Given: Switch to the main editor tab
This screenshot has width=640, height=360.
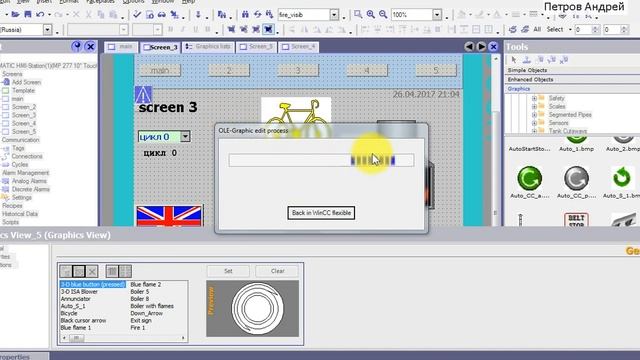Looking at the screenshot, I should coord(121,47).
